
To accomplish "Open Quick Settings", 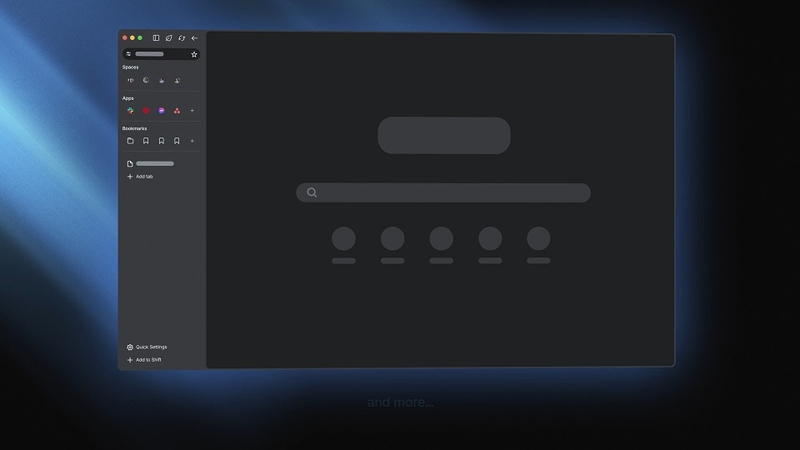I will [x=147, y=347].
